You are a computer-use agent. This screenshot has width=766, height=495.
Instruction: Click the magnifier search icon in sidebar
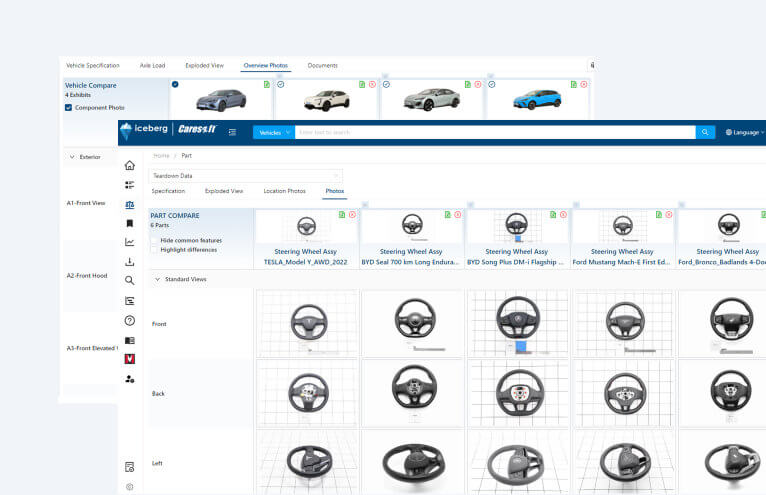pos(129,280)
